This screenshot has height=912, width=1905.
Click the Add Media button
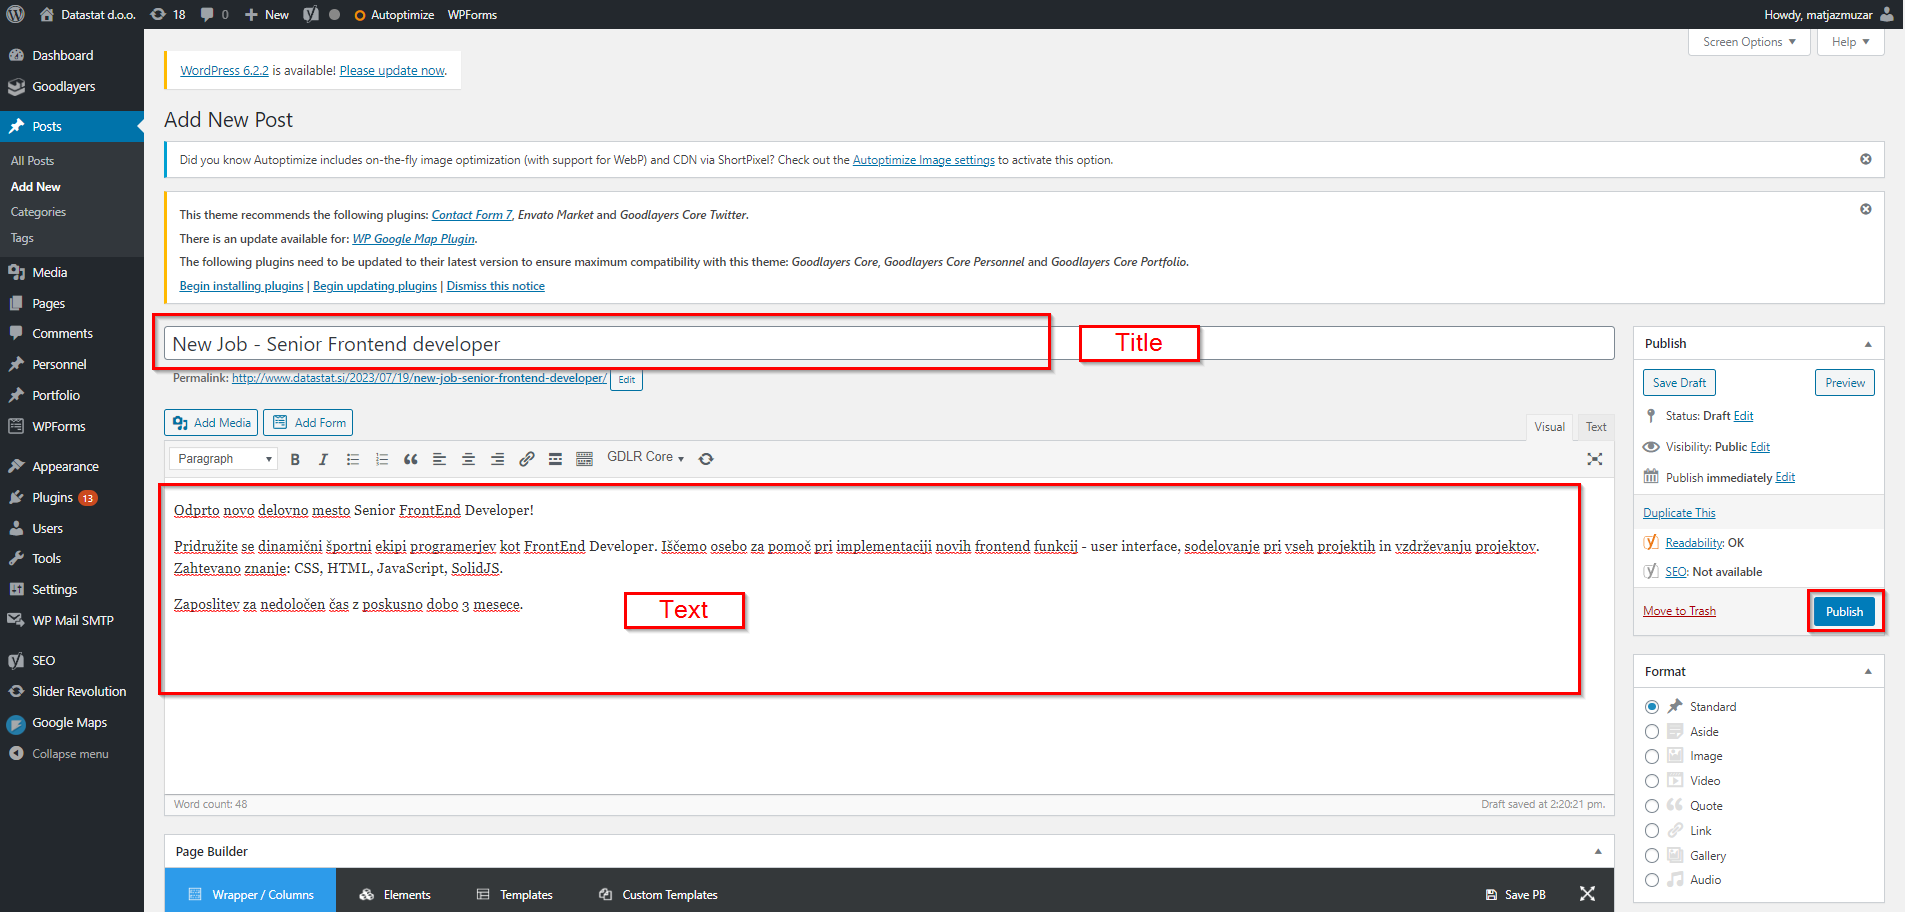(x=211, y=423)
